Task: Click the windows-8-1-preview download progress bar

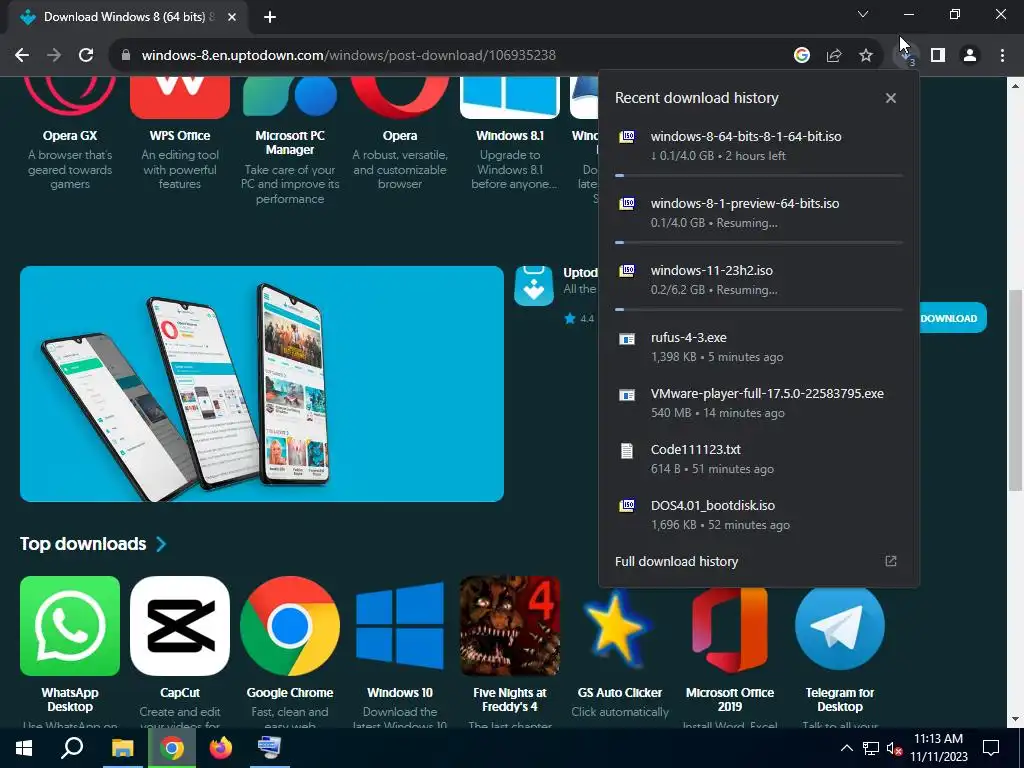Action: coord(759,242)
